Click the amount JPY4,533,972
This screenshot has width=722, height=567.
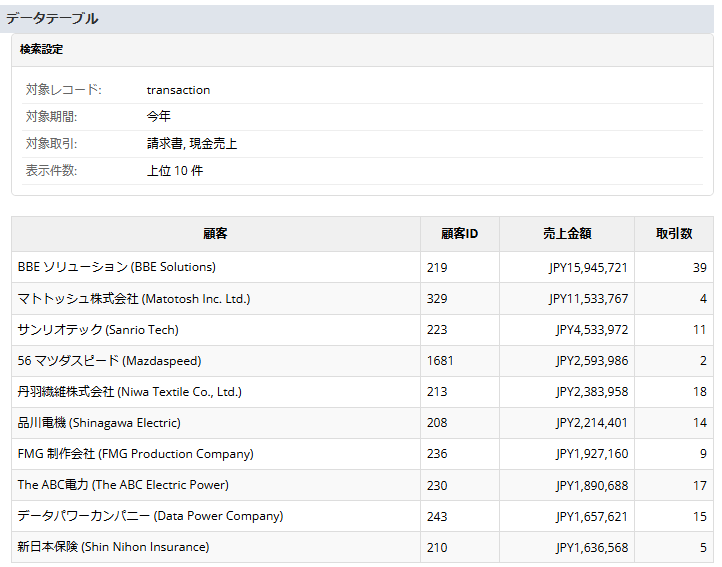(592, 329)
